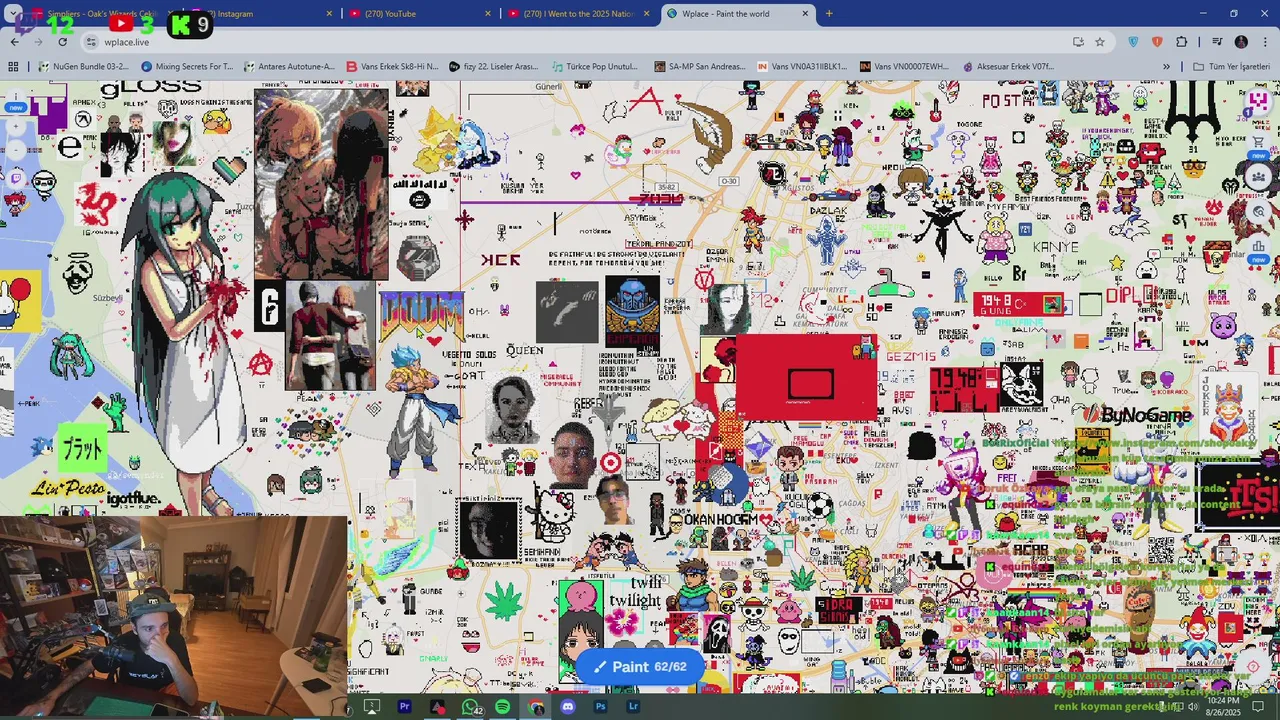Open the taskbar volume control
This screenshot has height=720, width=1280.
coord(1191,707)
